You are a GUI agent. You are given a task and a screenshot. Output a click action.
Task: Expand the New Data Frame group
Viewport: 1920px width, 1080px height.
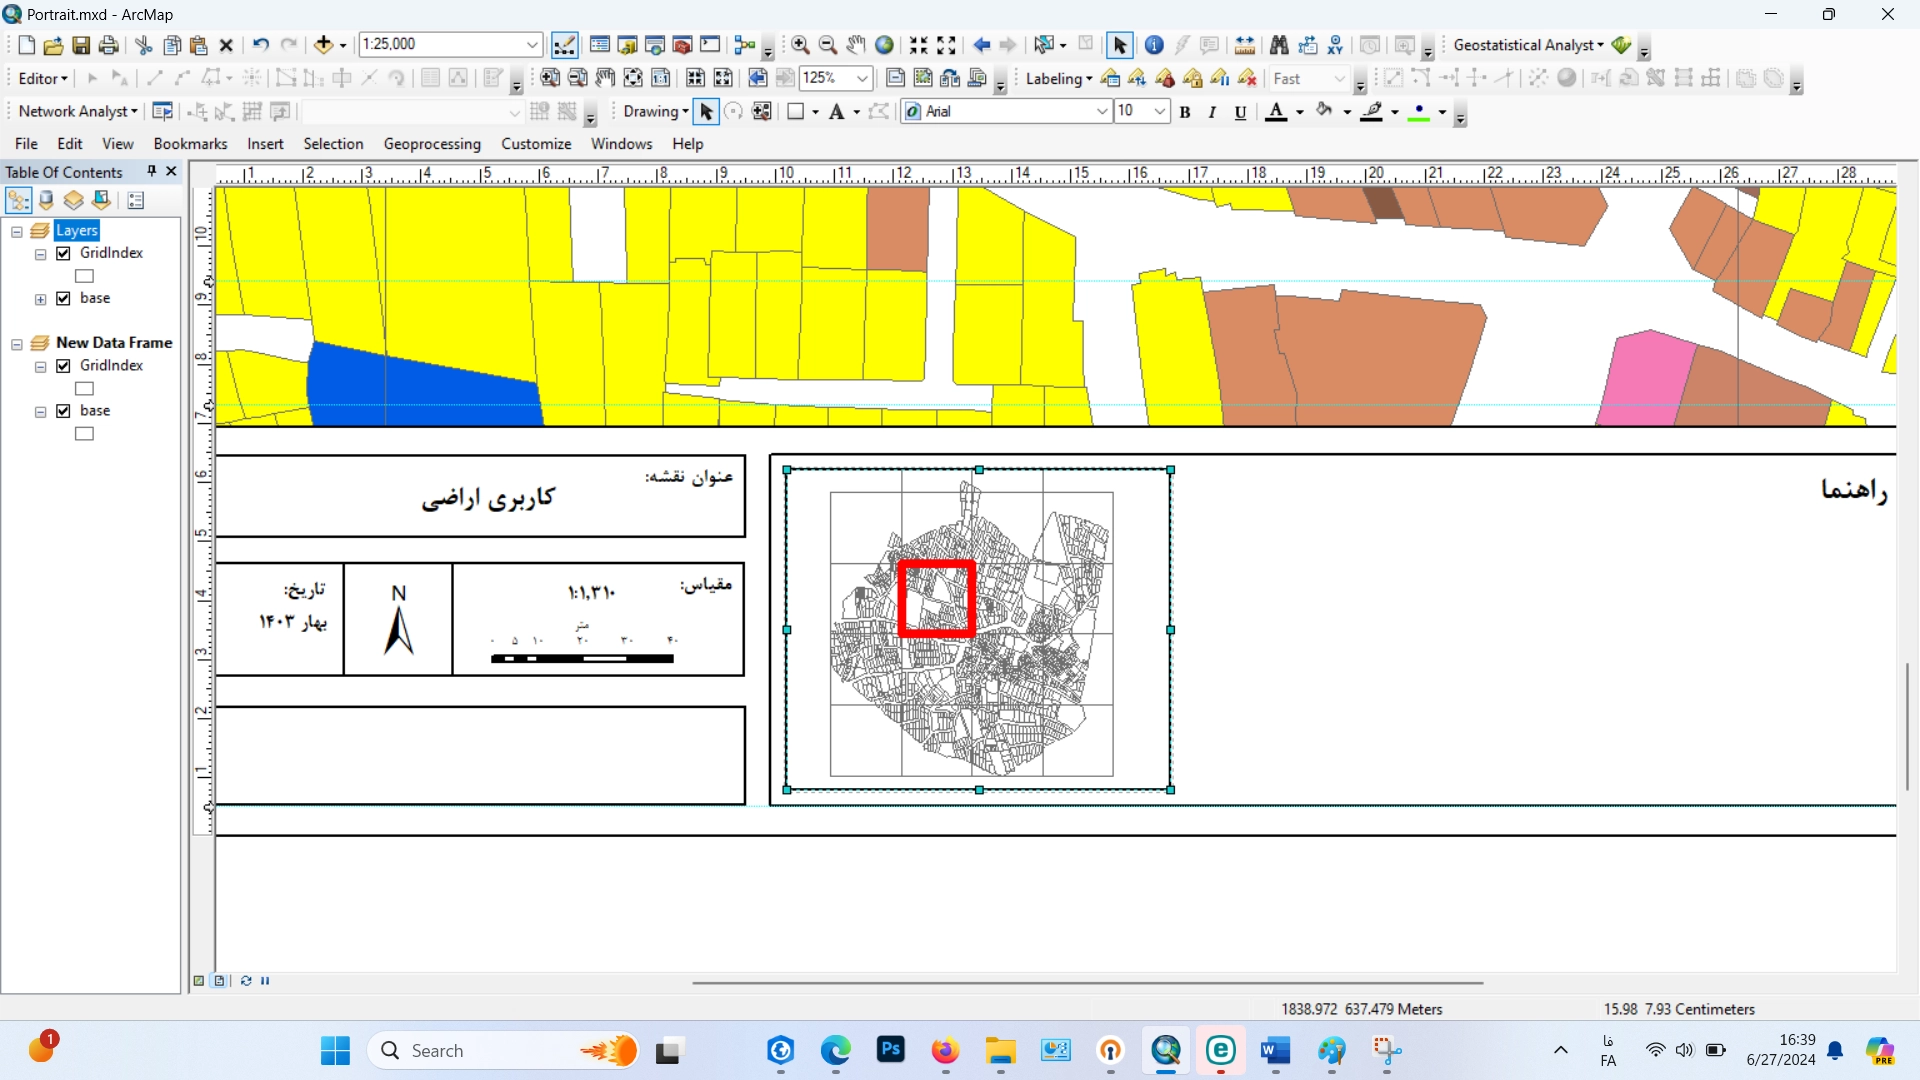(17, 343)
